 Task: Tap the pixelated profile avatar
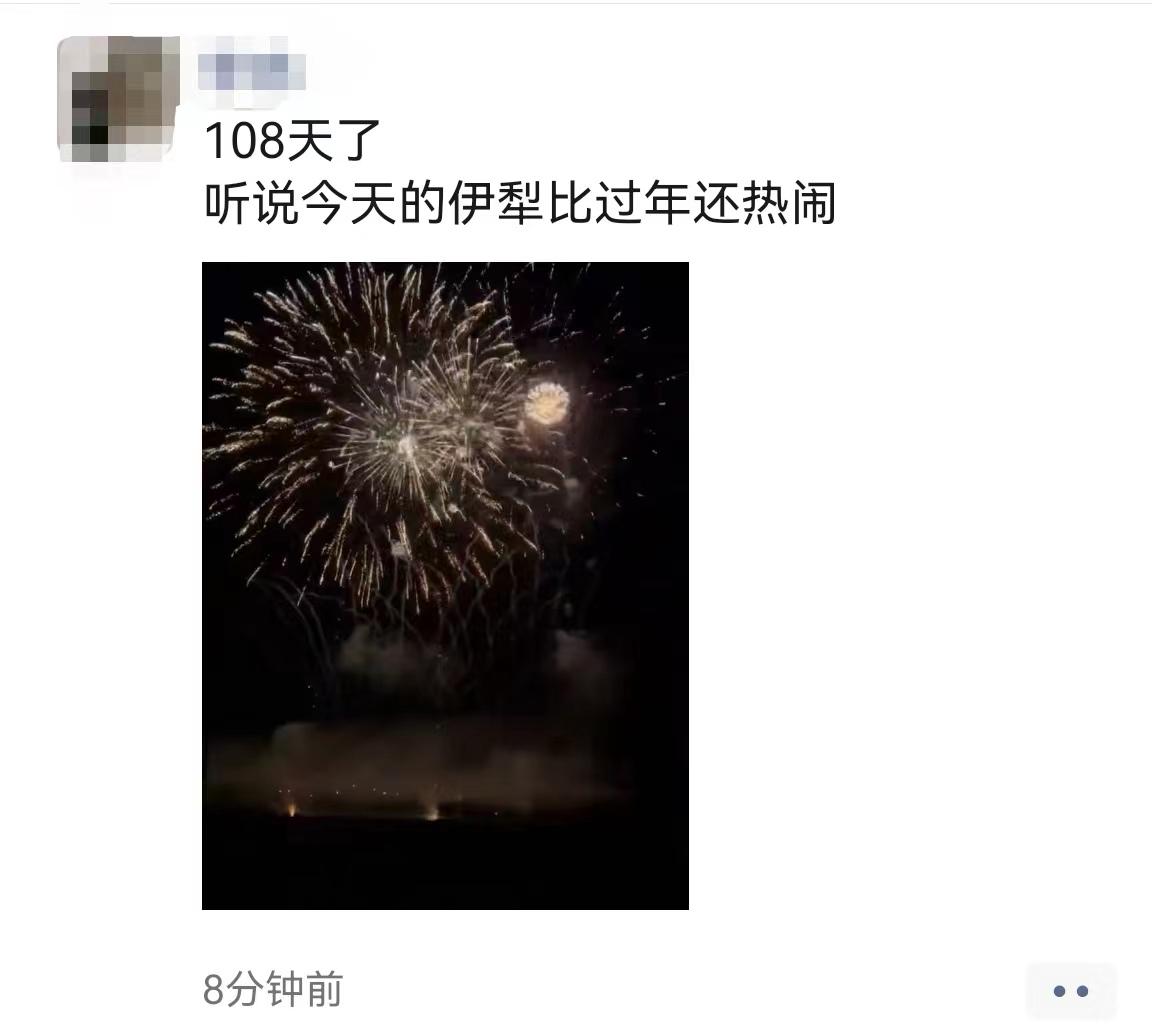[118, 98]
